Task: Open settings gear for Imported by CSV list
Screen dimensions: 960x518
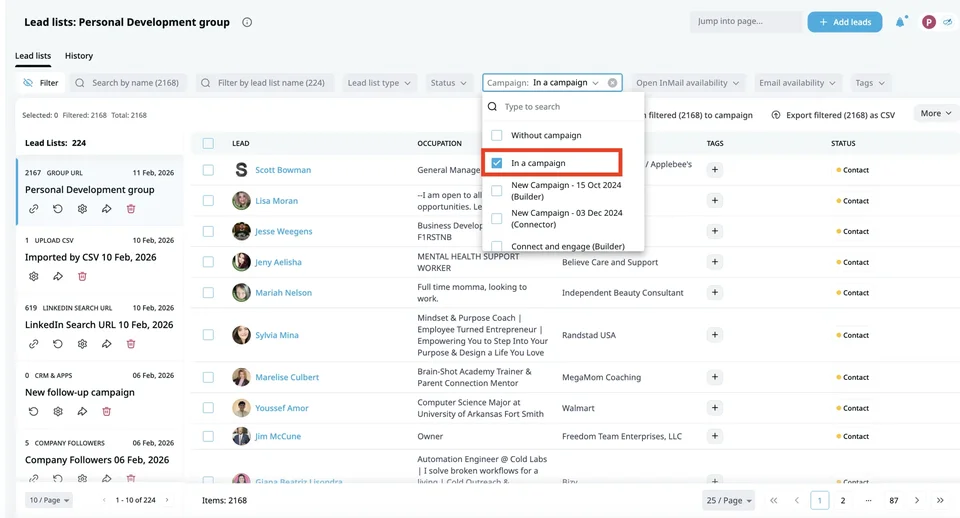Action: point(34,276)
